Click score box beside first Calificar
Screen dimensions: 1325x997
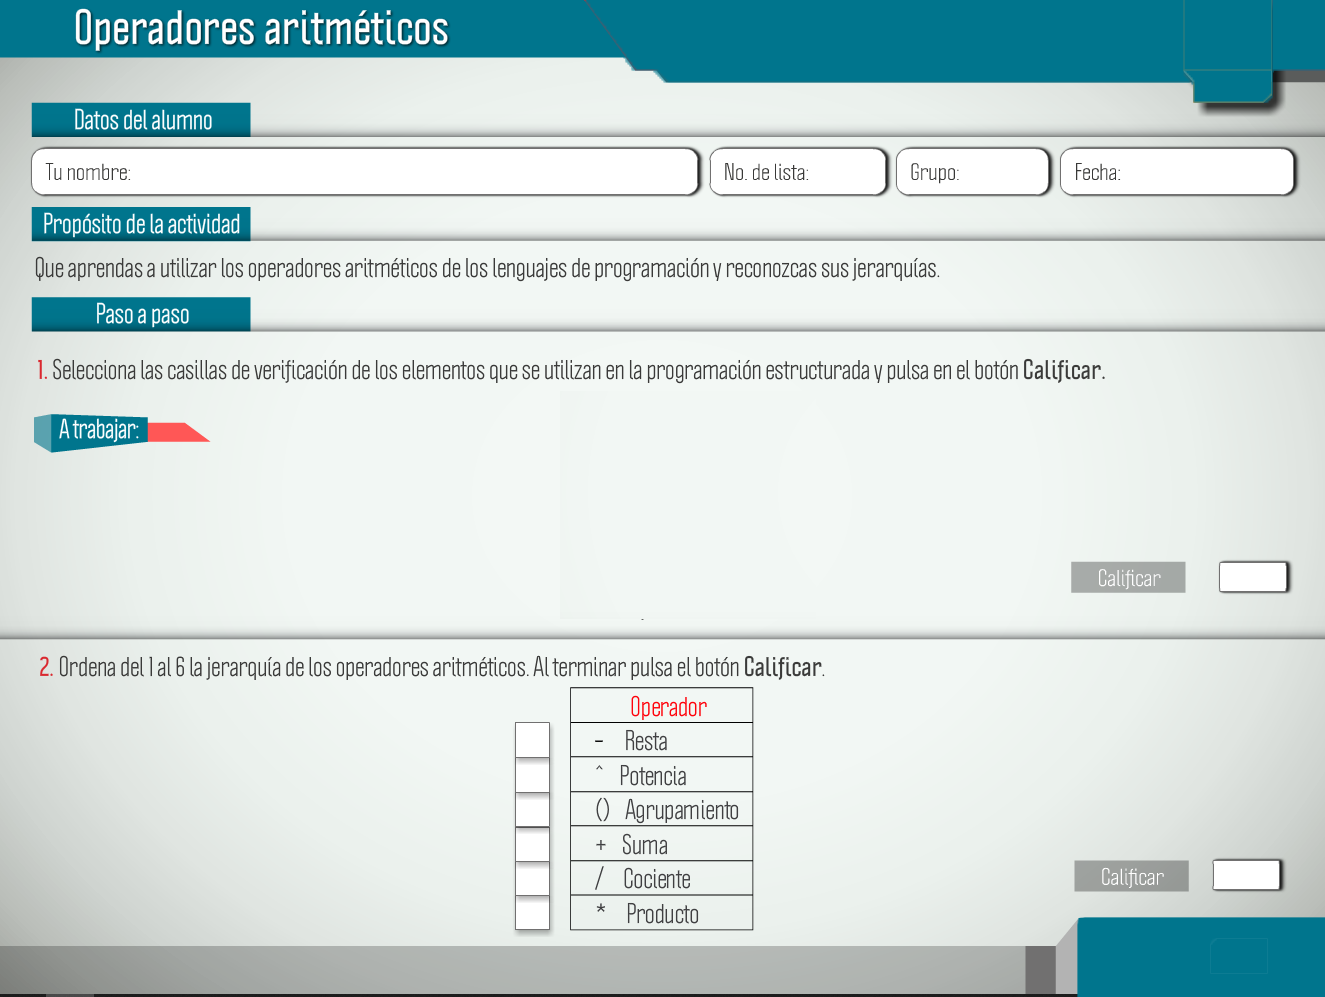tap(1253, 577)
